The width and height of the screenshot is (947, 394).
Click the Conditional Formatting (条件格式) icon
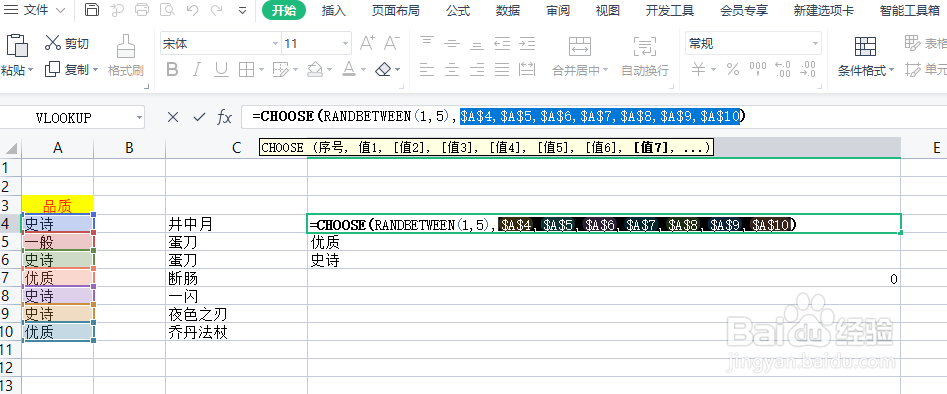click(x=865, y=47)
